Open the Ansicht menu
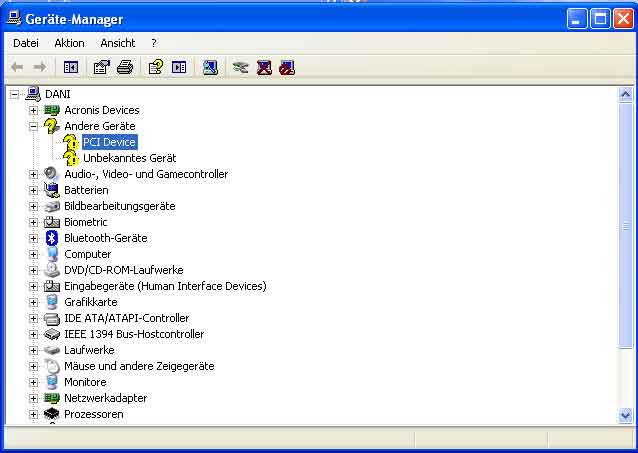 point(117,43)
